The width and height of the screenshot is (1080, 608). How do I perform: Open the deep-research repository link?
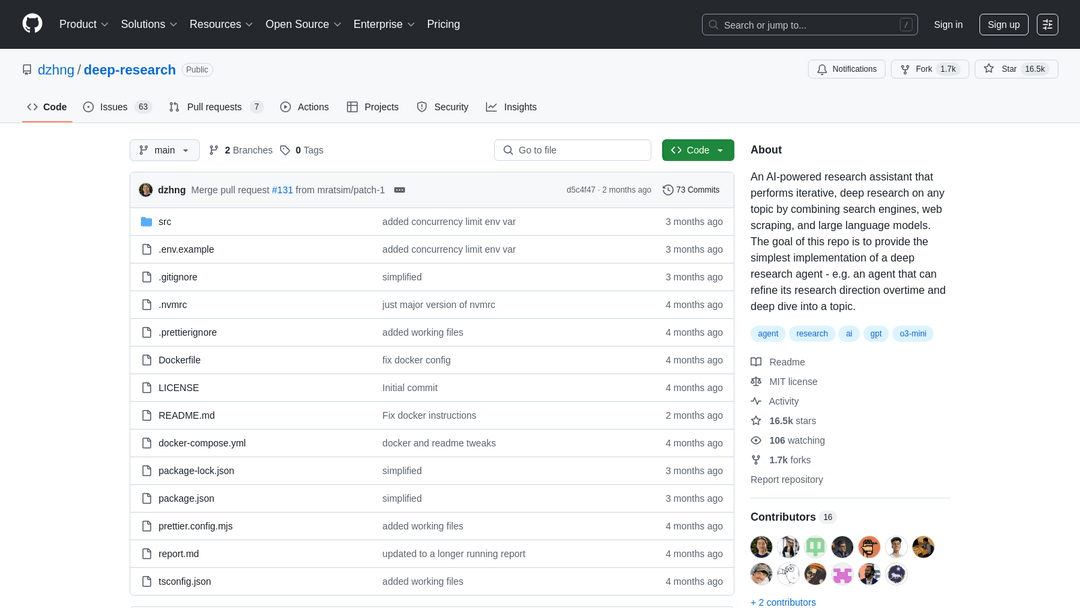[x=129, y=70]
